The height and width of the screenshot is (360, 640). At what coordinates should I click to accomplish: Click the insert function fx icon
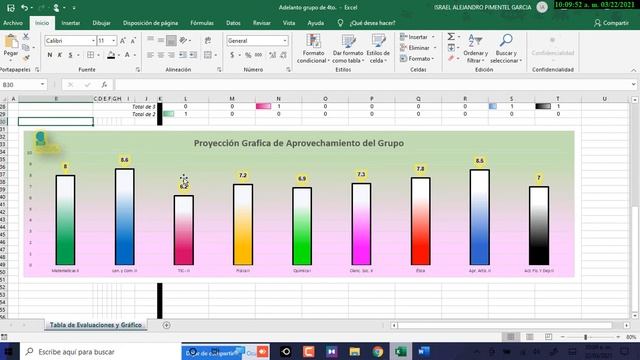(x=104, y=84)
